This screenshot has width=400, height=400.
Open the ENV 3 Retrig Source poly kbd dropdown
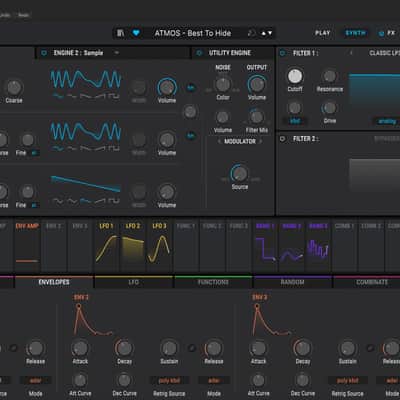click(x=348, y=380)
